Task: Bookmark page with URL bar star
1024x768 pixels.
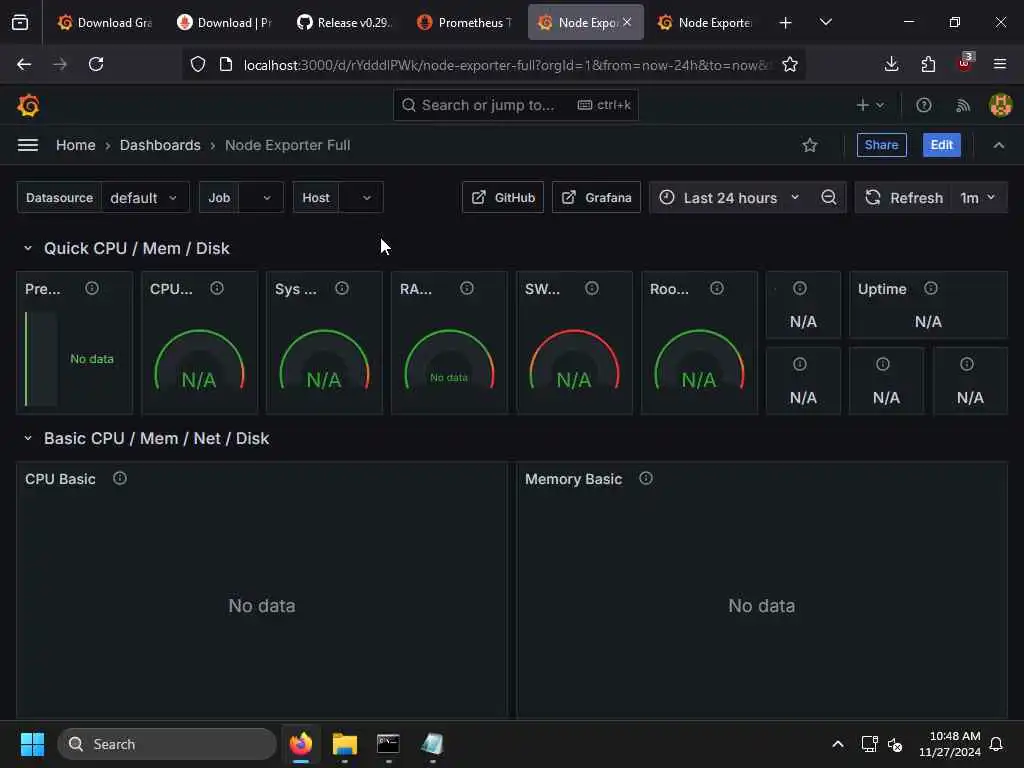Action: pyautogui.click(x=790, y=64)
